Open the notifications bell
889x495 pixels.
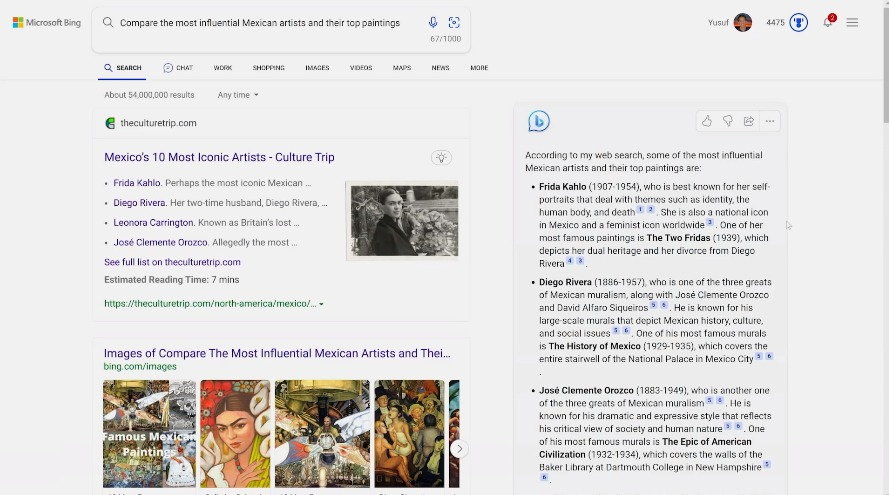click(828, 22)
